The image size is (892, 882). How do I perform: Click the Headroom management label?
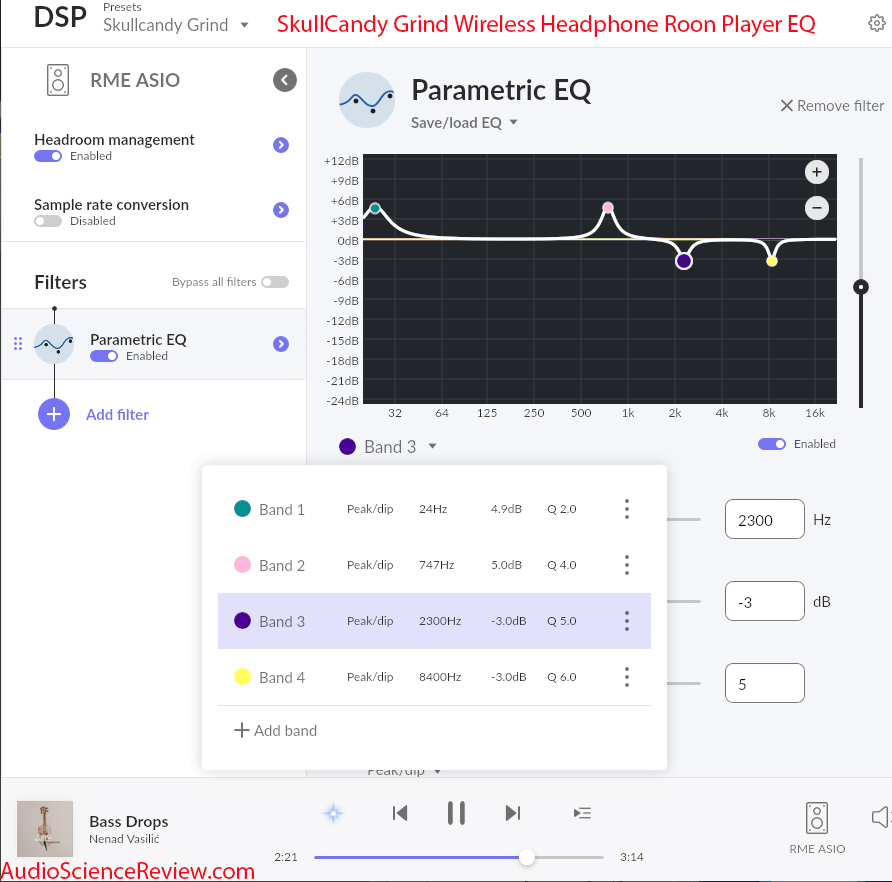(x=114, y=139)
